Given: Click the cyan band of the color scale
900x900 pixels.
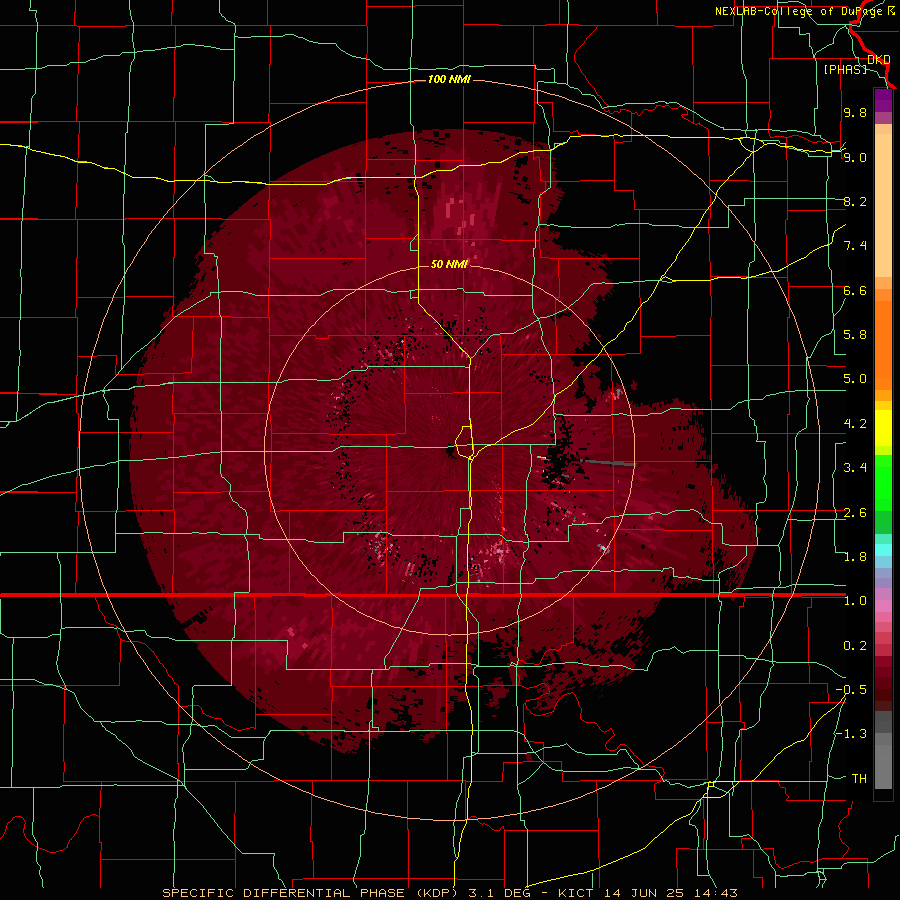Looking at the screenshot, I should 883,549.
